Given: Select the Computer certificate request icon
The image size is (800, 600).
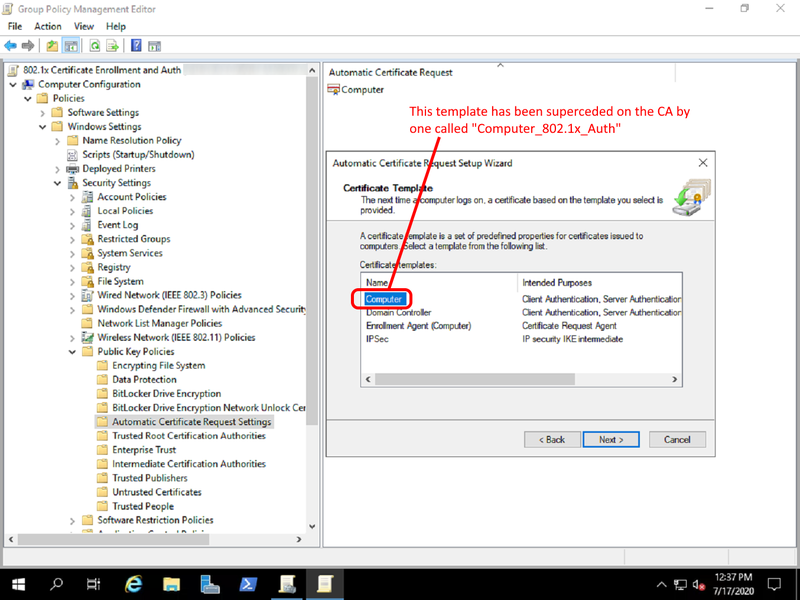Looking at the screenshot, I should (334, 90).
